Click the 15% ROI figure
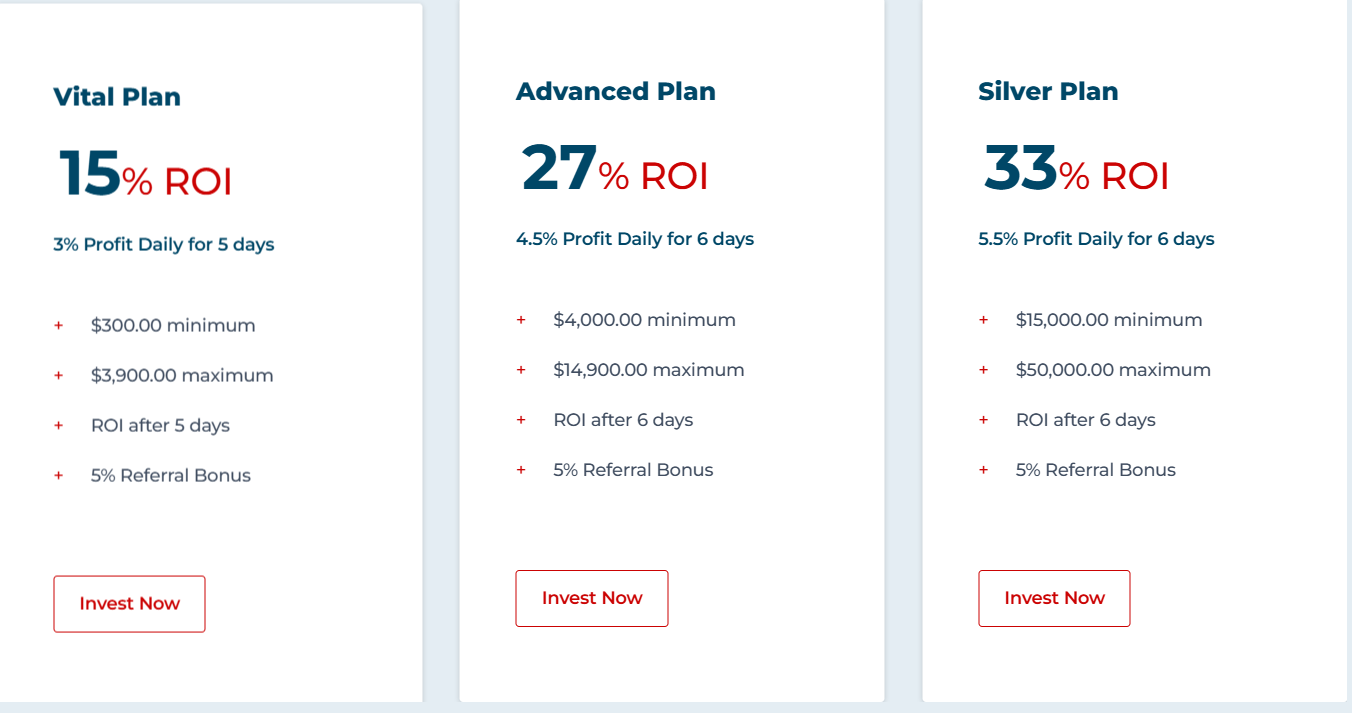 coord(146,175)
